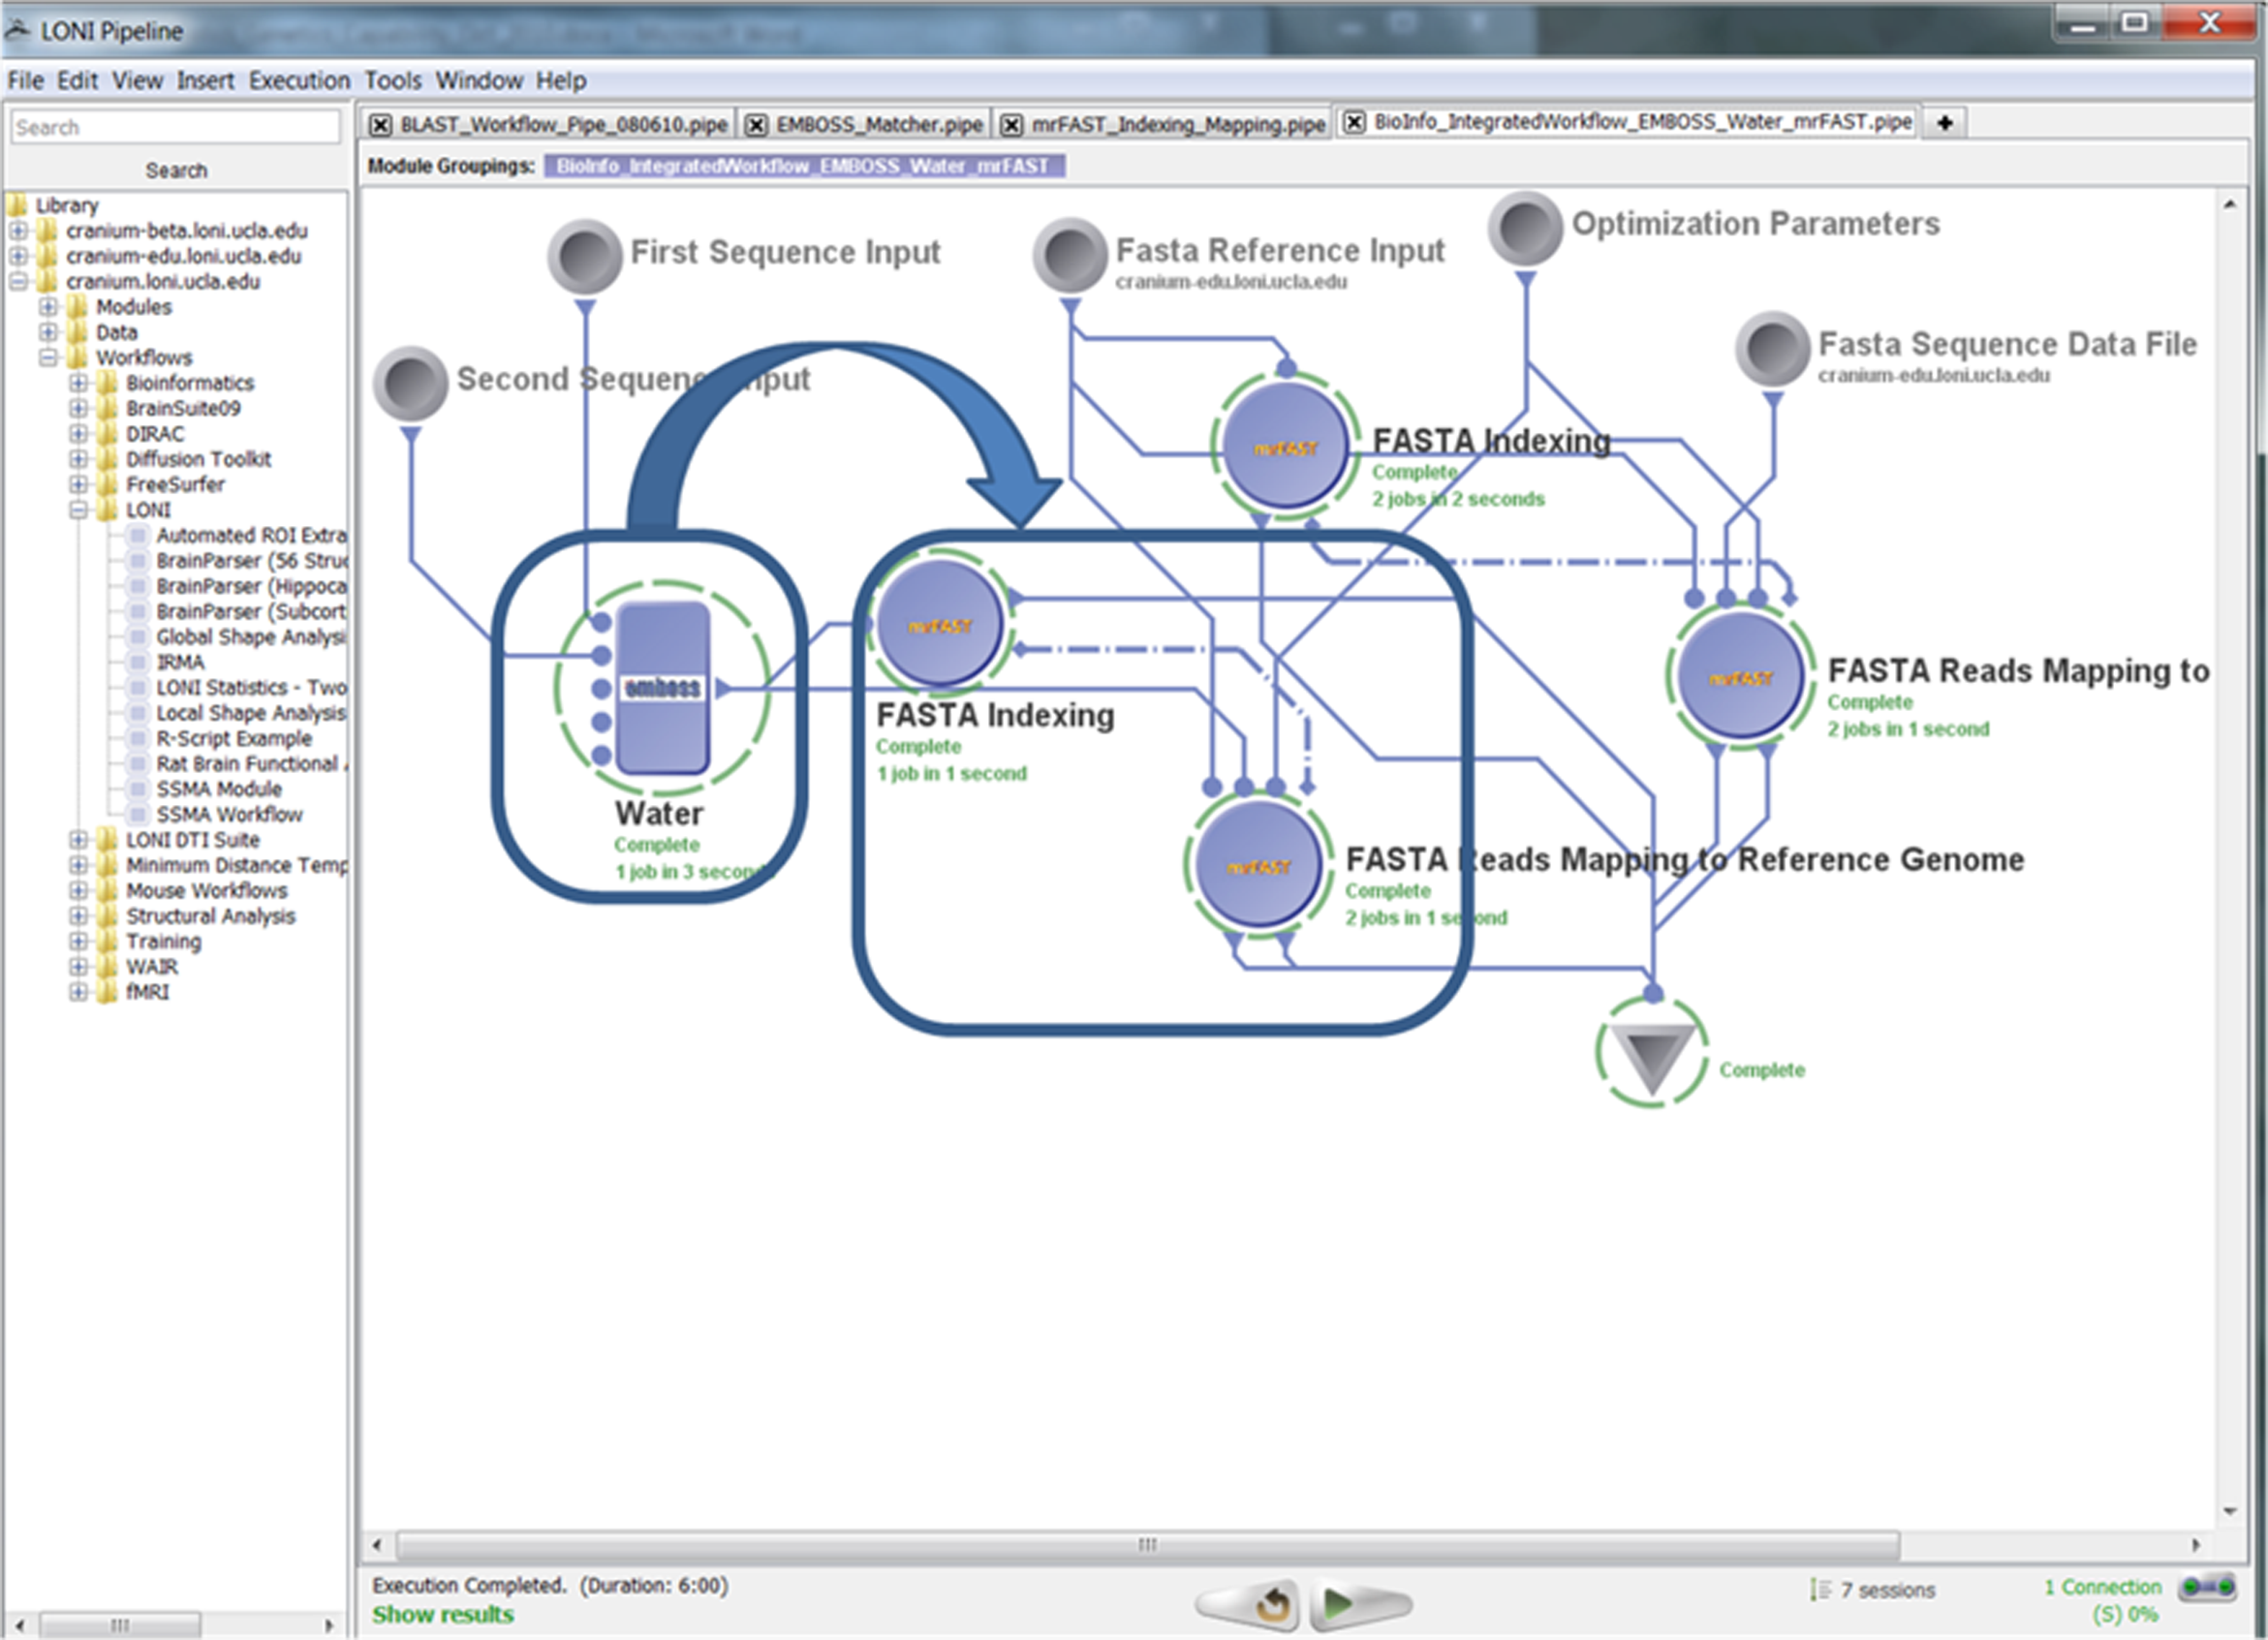
Task: Expand the FreeSurfer folder
Action: click(78, 484)
